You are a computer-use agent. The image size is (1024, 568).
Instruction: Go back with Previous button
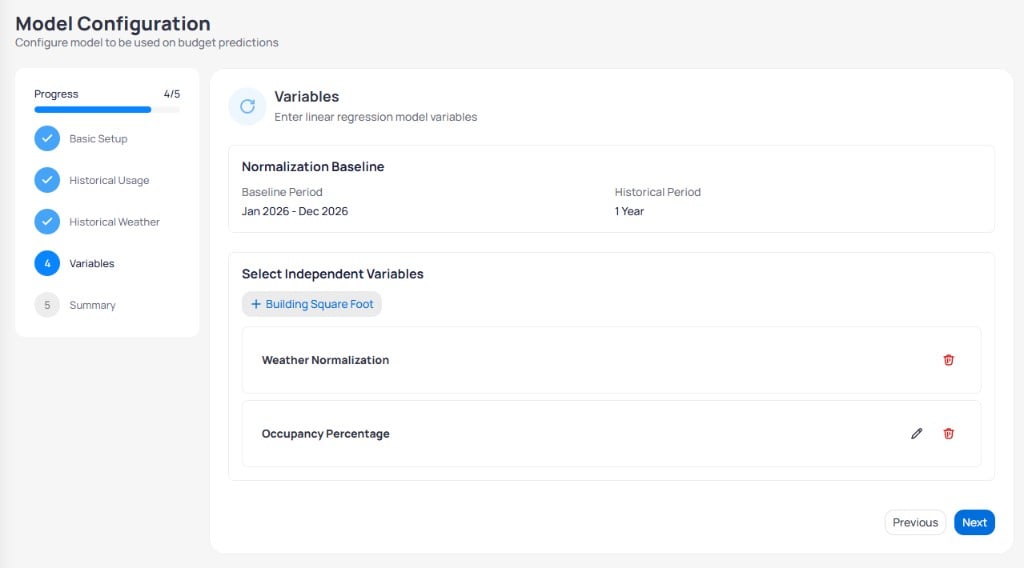click(915, 522)
